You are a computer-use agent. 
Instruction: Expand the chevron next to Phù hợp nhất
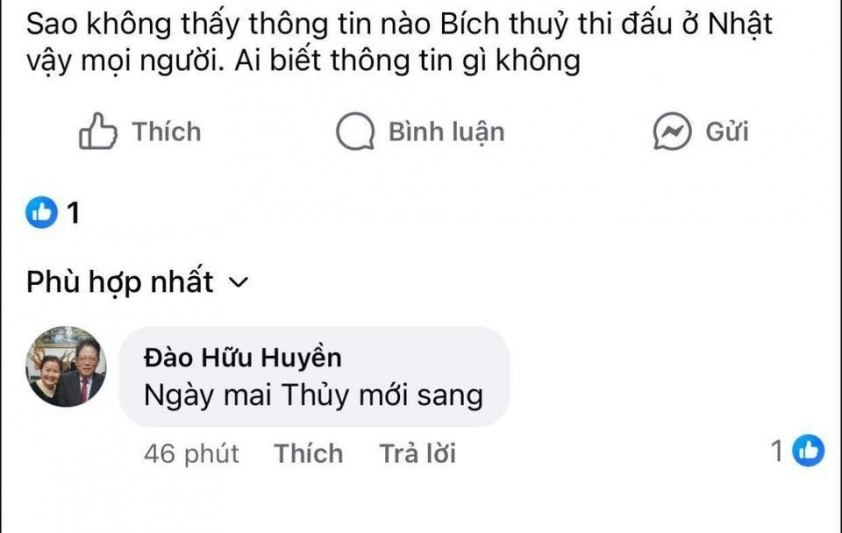click(238, 284)
